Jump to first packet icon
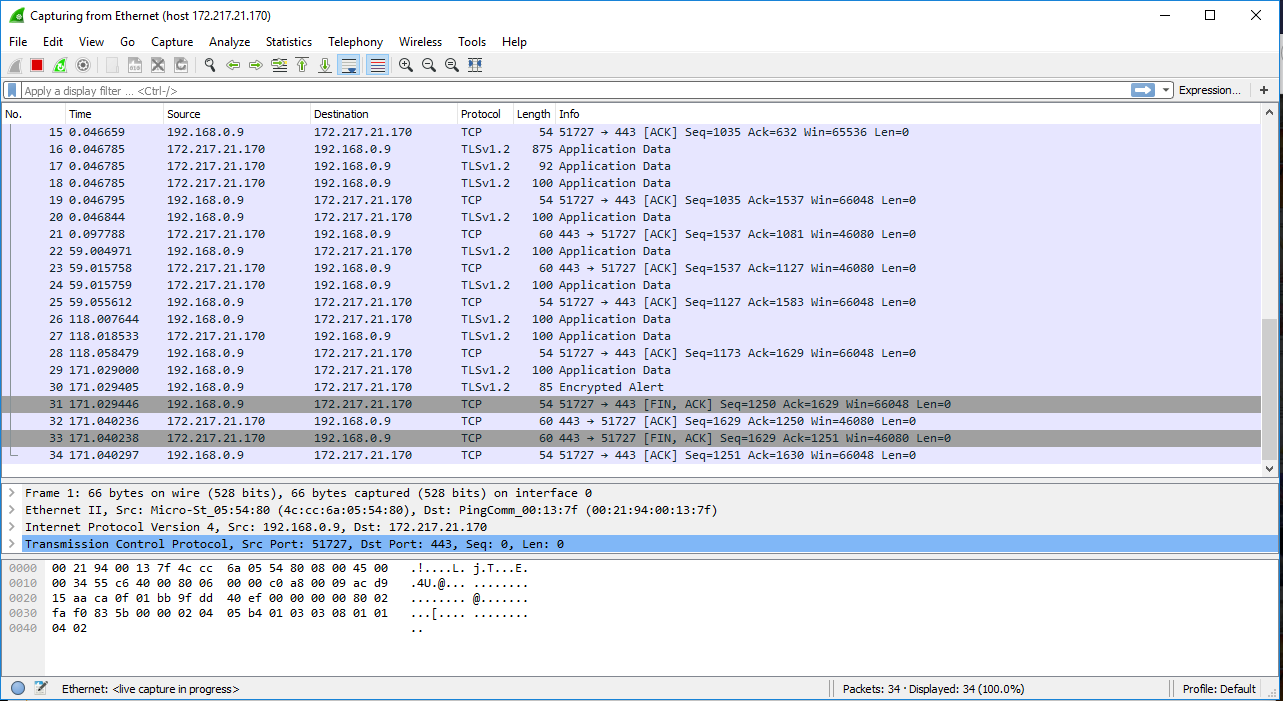The image size is (1283, 701). tap(302, 65)
